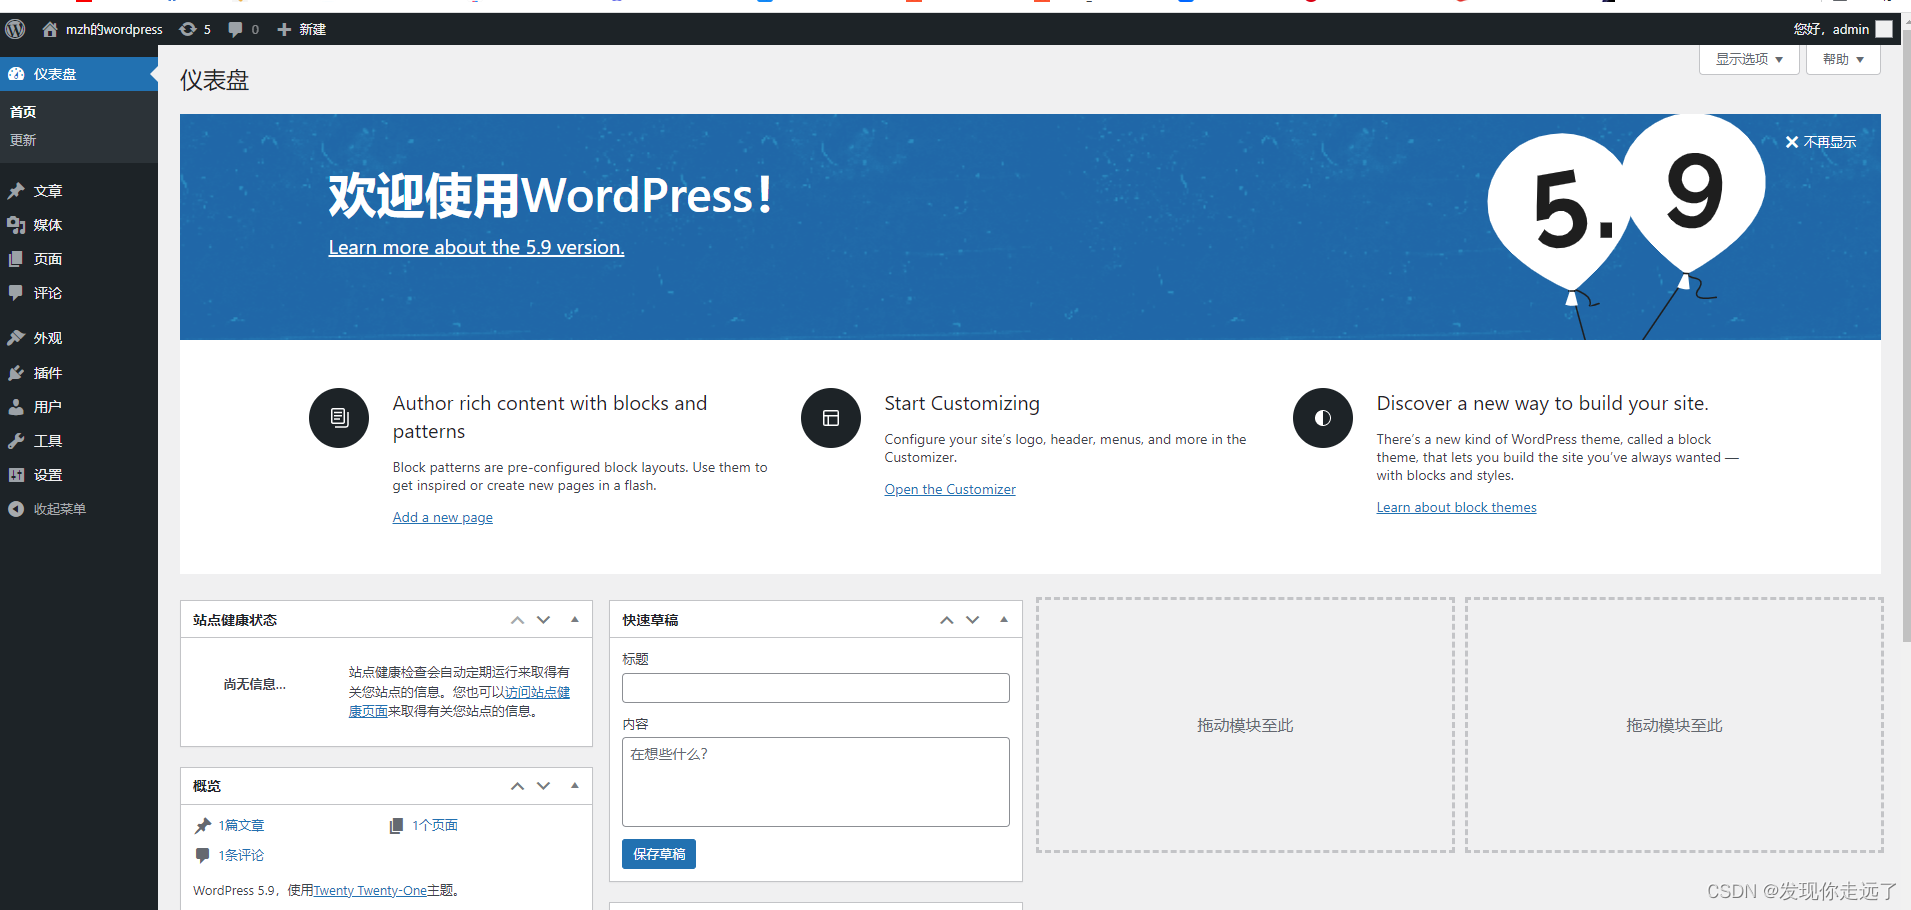Viewport: 1911px width, 910px height.
Task: Focus the 标题 input field
Action: (x=816, y=688)
